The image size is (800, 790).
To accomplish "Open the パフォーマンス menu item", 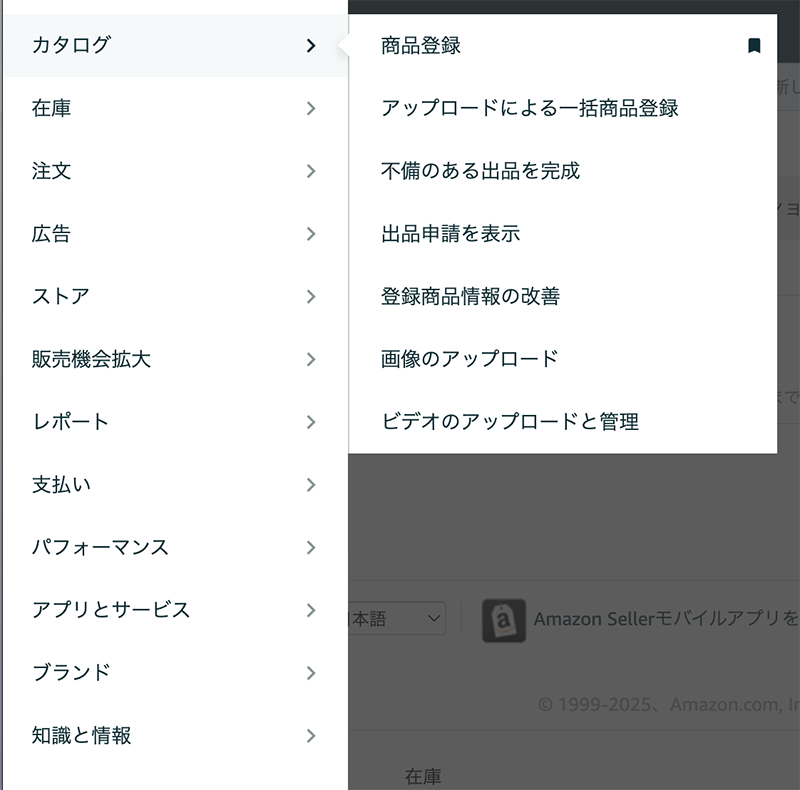I will [x=177, y=548].
